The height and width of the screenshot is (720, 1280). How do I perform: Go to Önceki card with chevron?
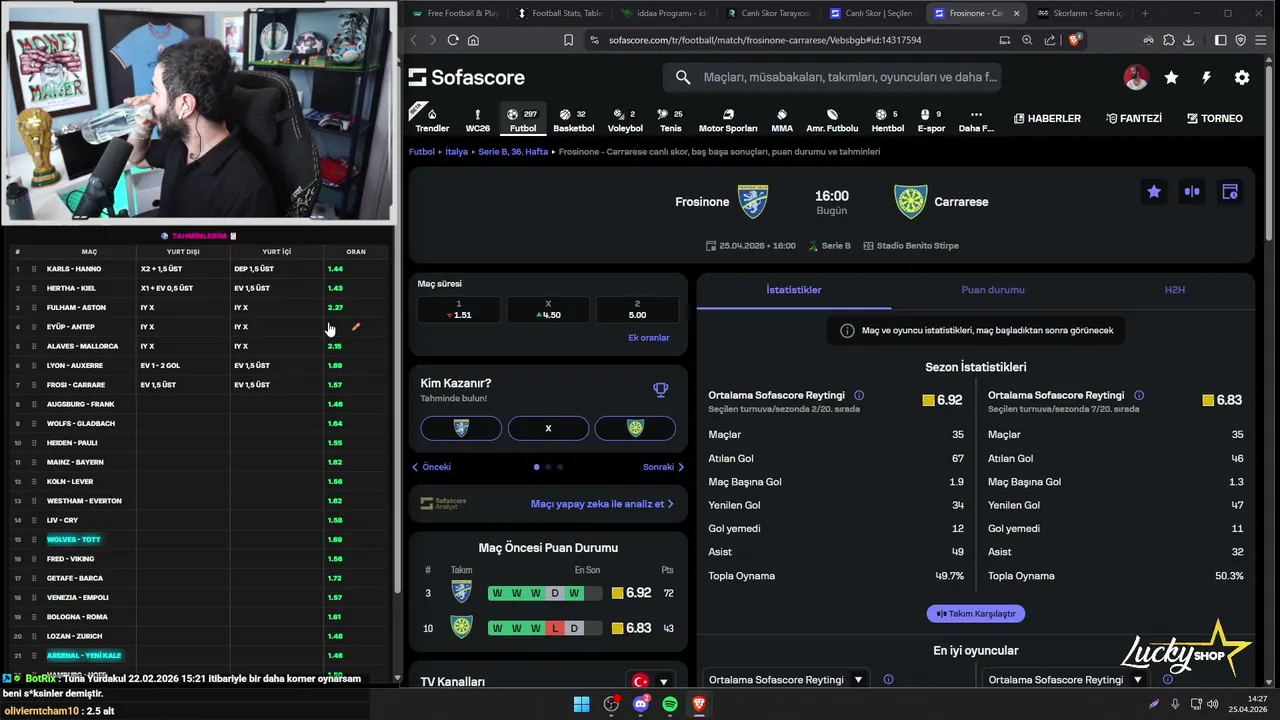(431, 467)
